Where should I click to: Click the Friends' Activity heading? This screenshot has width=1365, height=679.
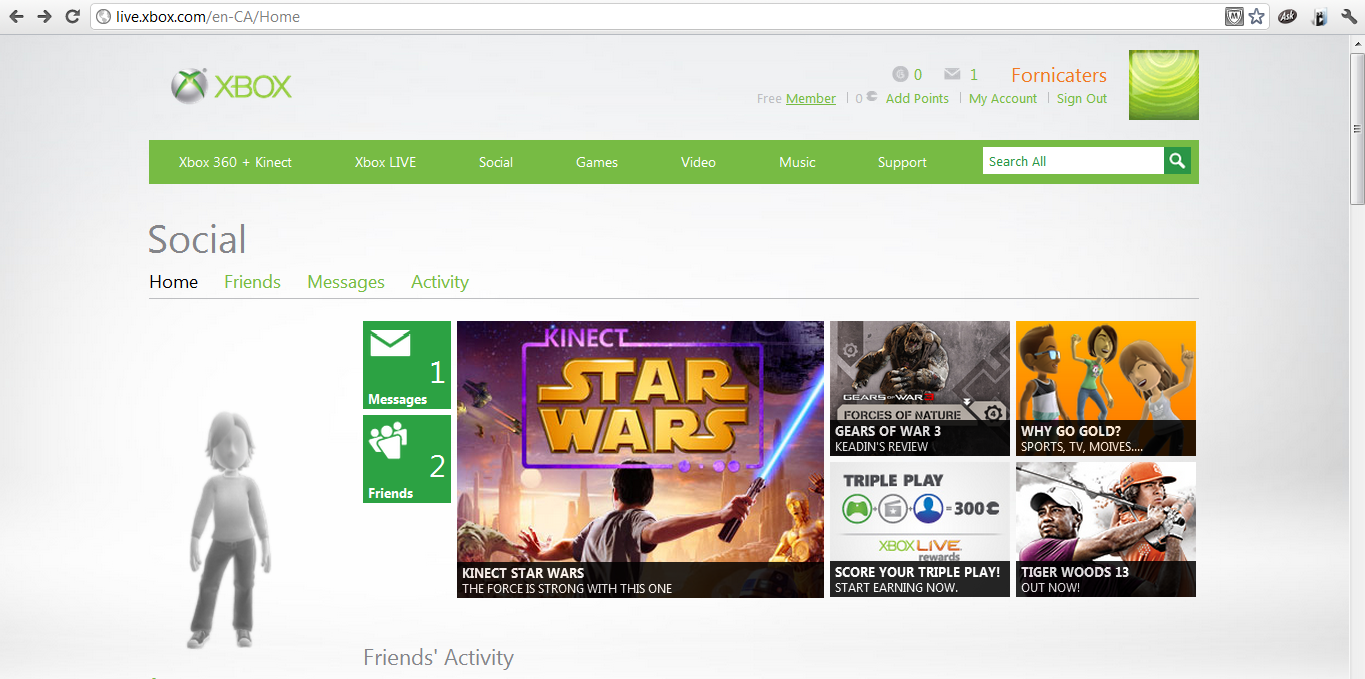pos(438,657)
